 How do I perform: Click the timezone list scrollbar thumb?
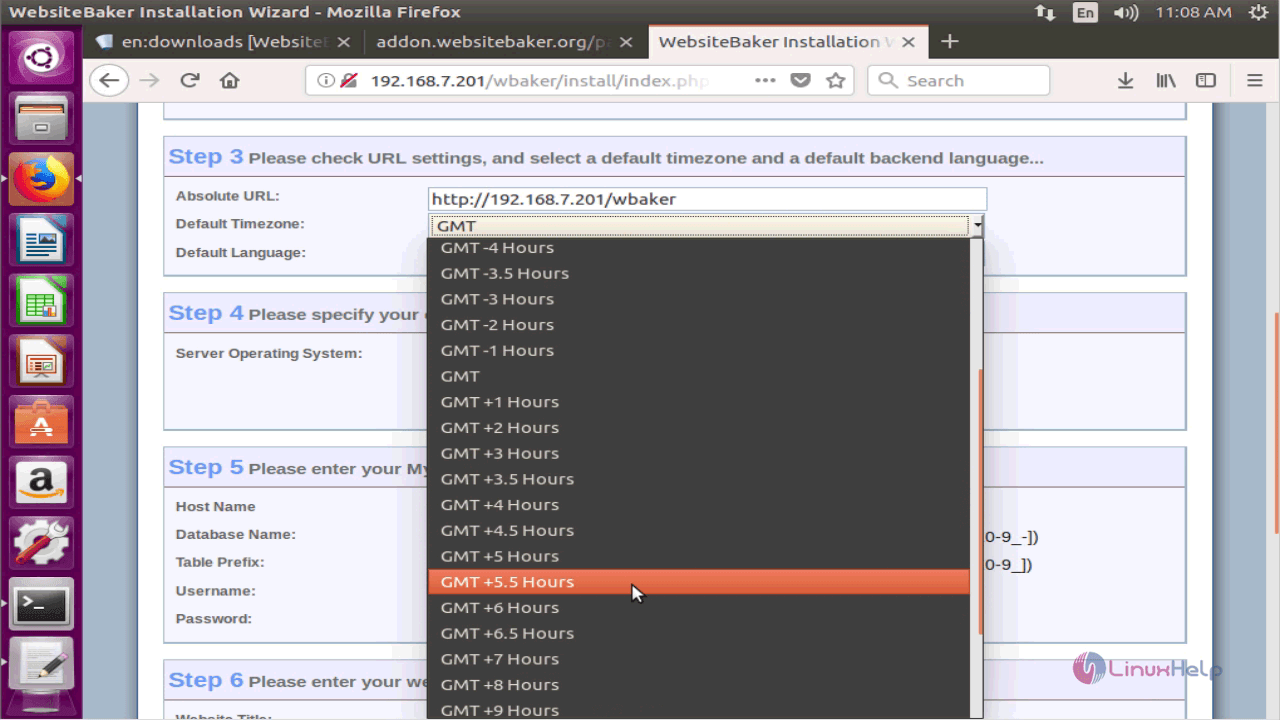(979, 501)
